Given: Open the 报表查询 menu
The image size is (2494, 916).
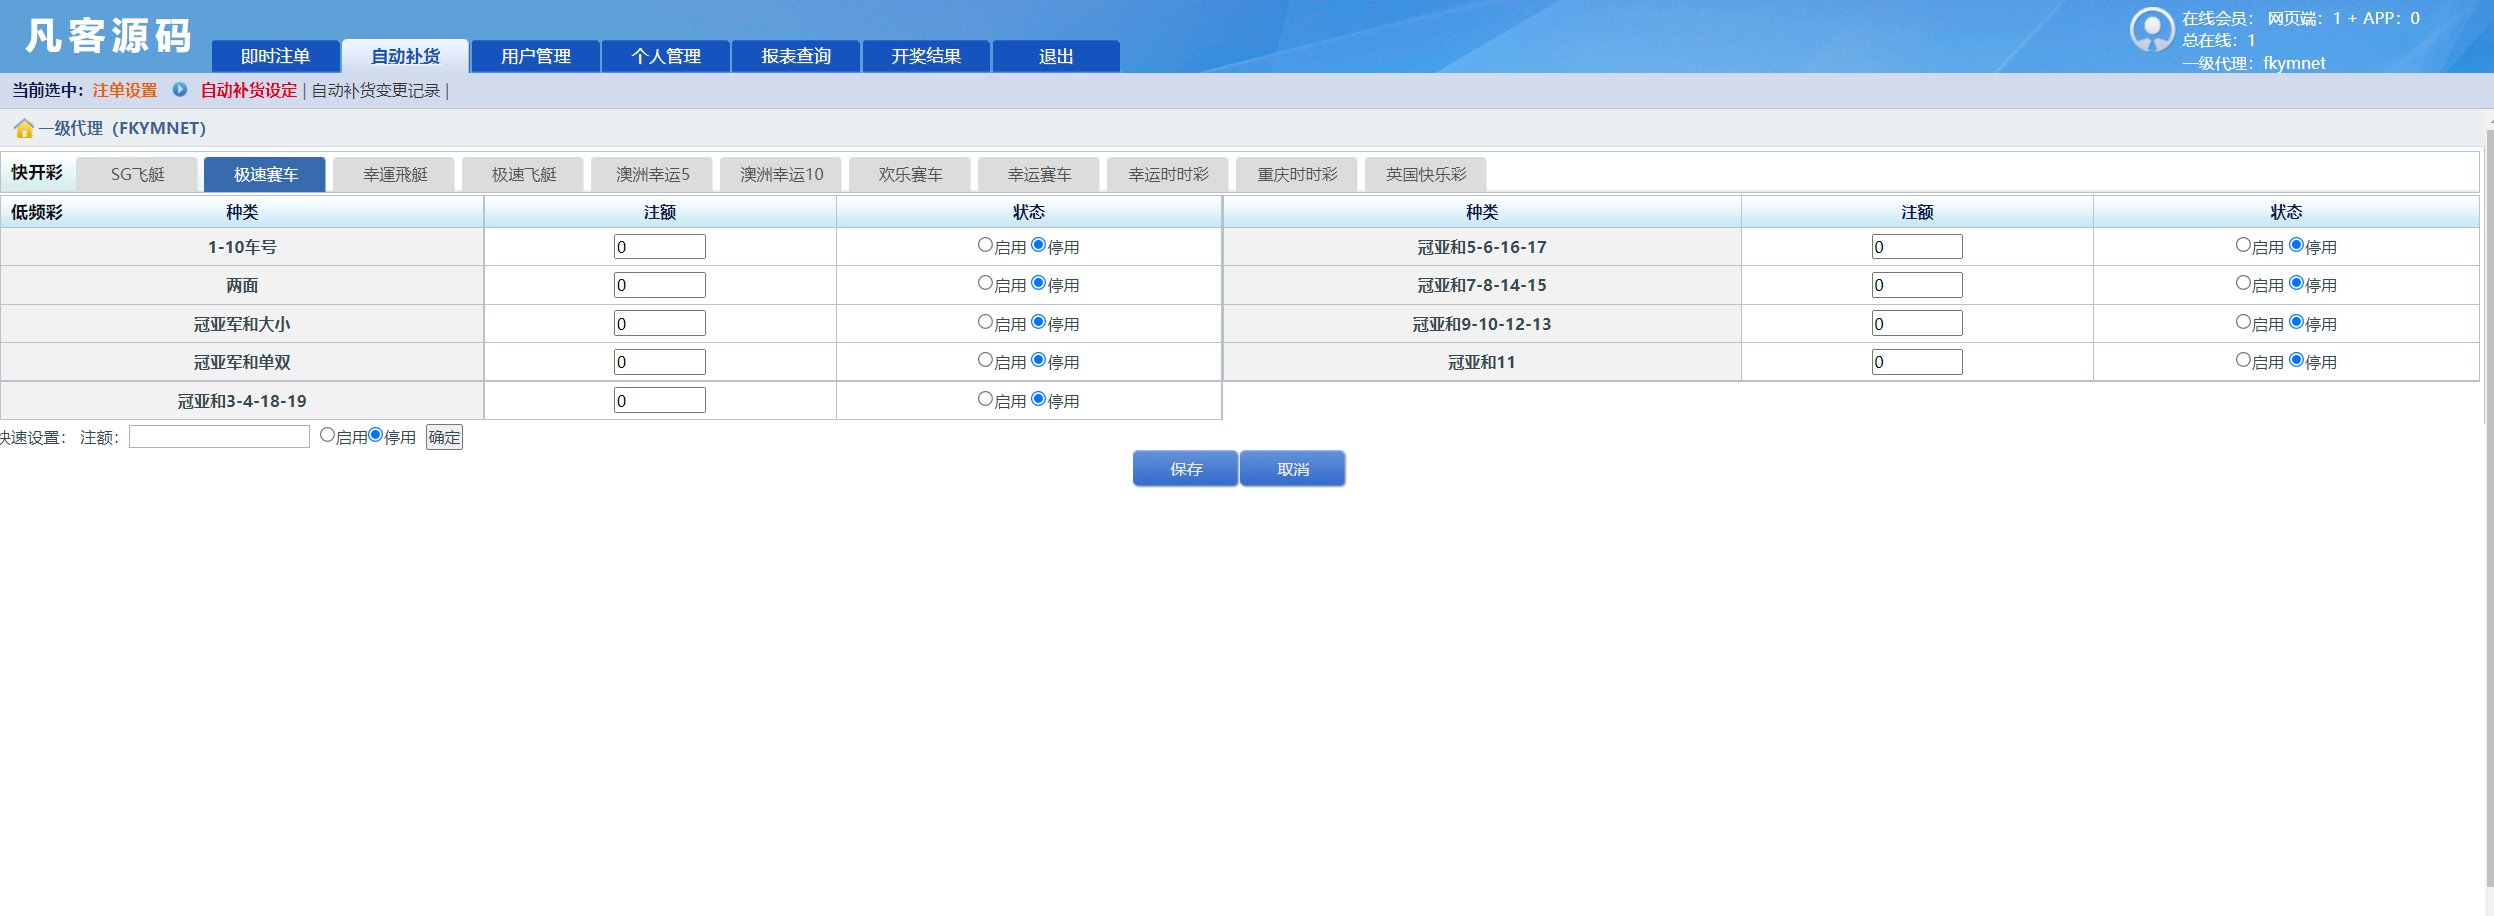Looking at the screenshot, I should [x=796, y=56].
